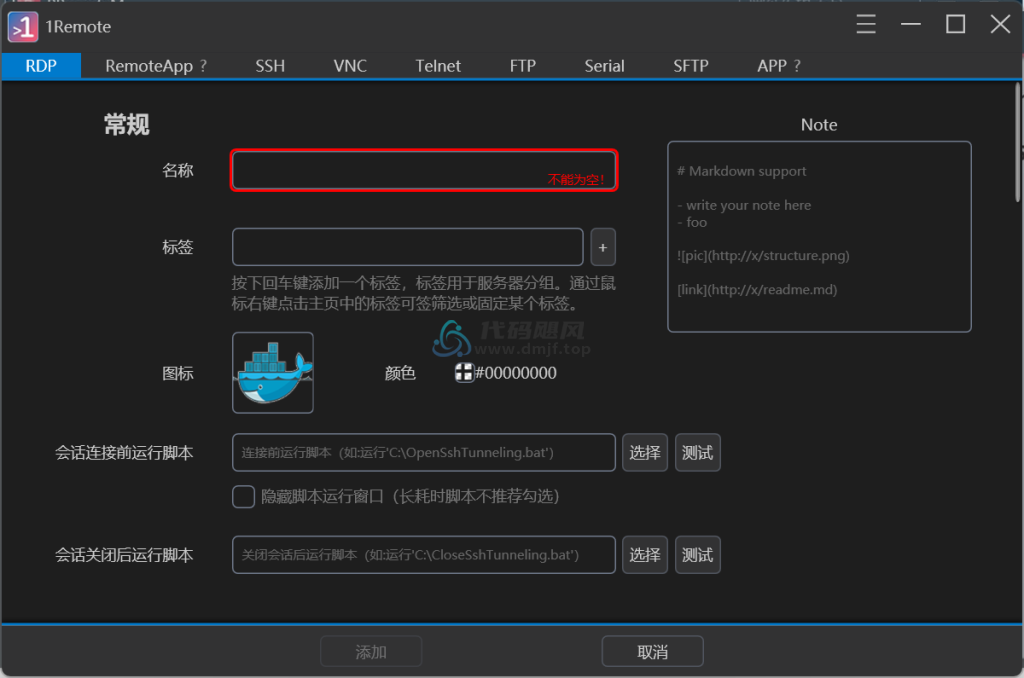Switch to the SFTP tab
Viewport: 1024px width, 678px height.
pos(691,66)
